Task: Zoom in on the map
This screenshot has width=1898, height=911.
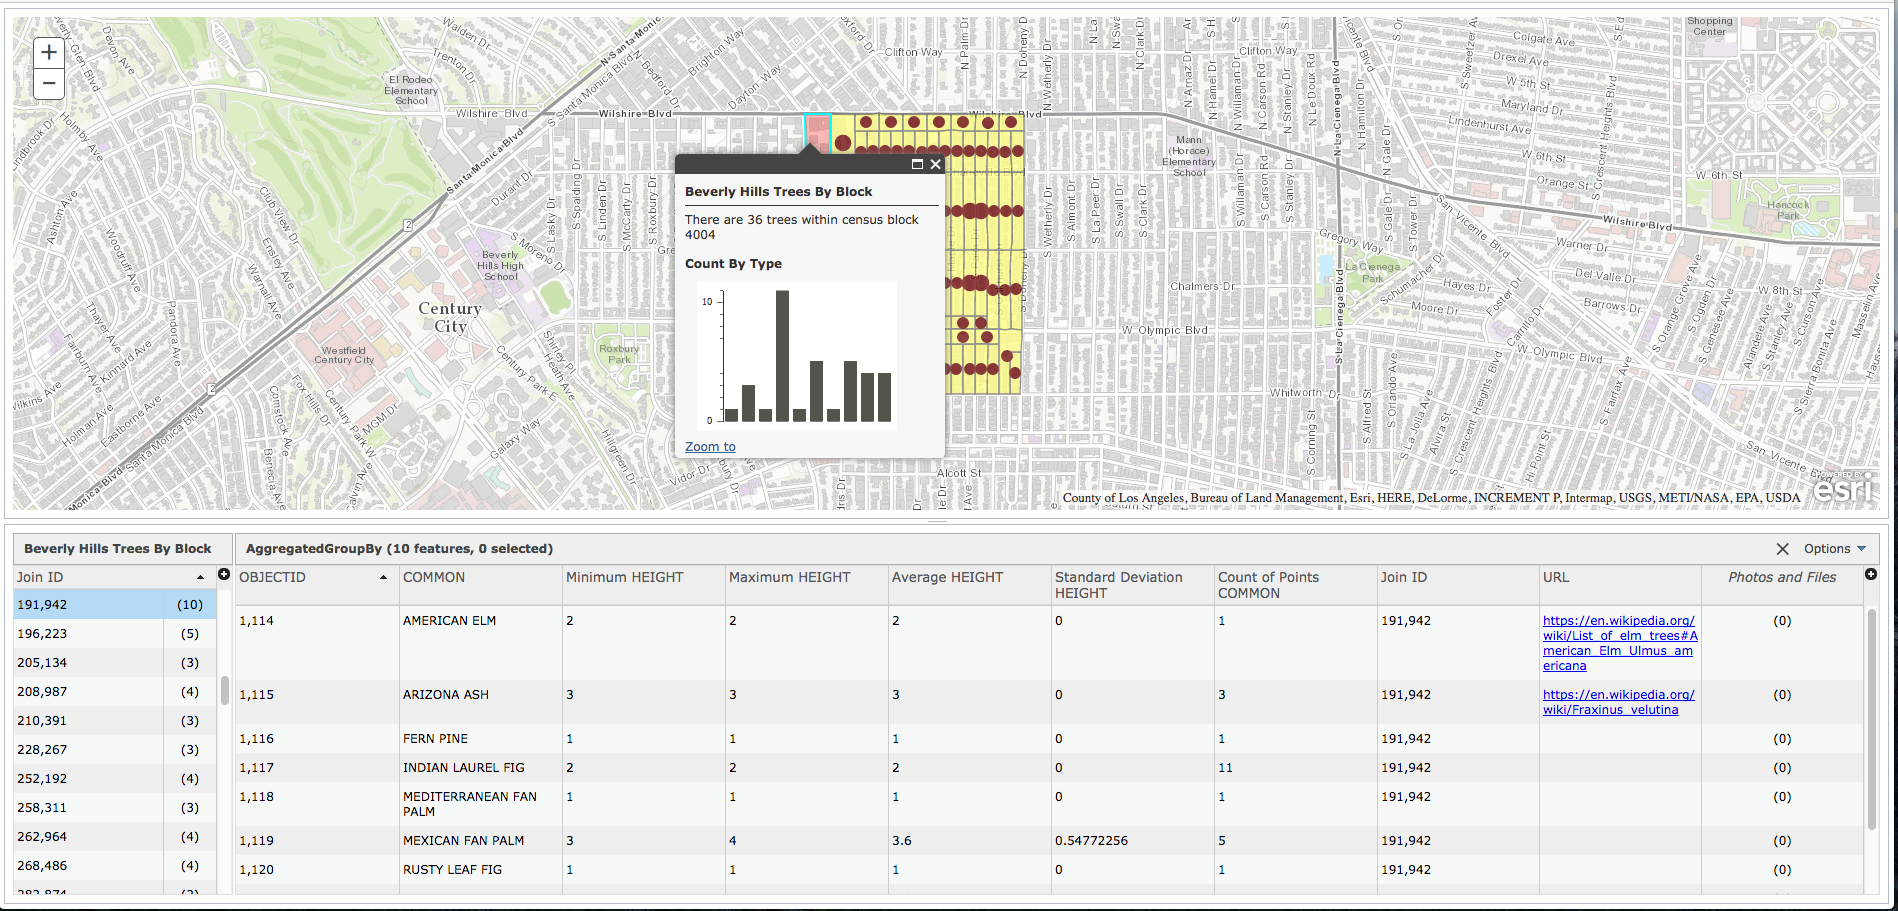Action: point(49,53)
